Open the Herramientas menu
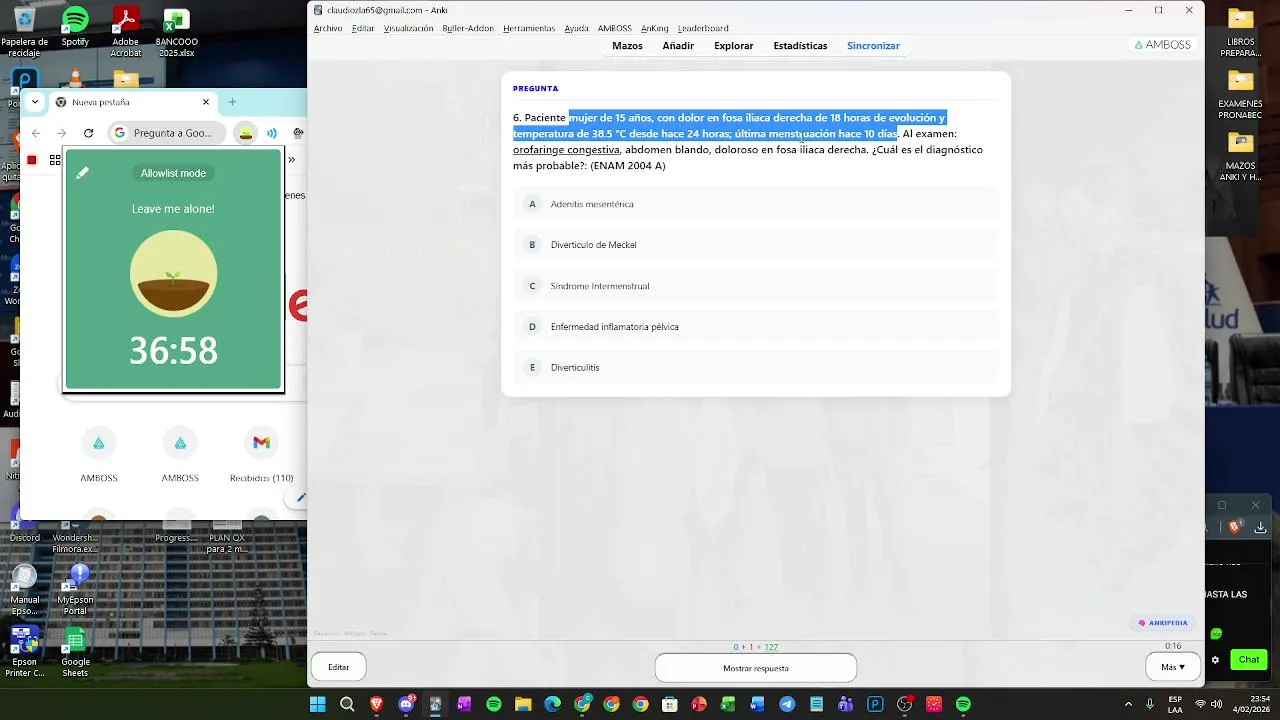Image resolution: width=1280 pixels, height=720 pixels. tap(529, 28)
